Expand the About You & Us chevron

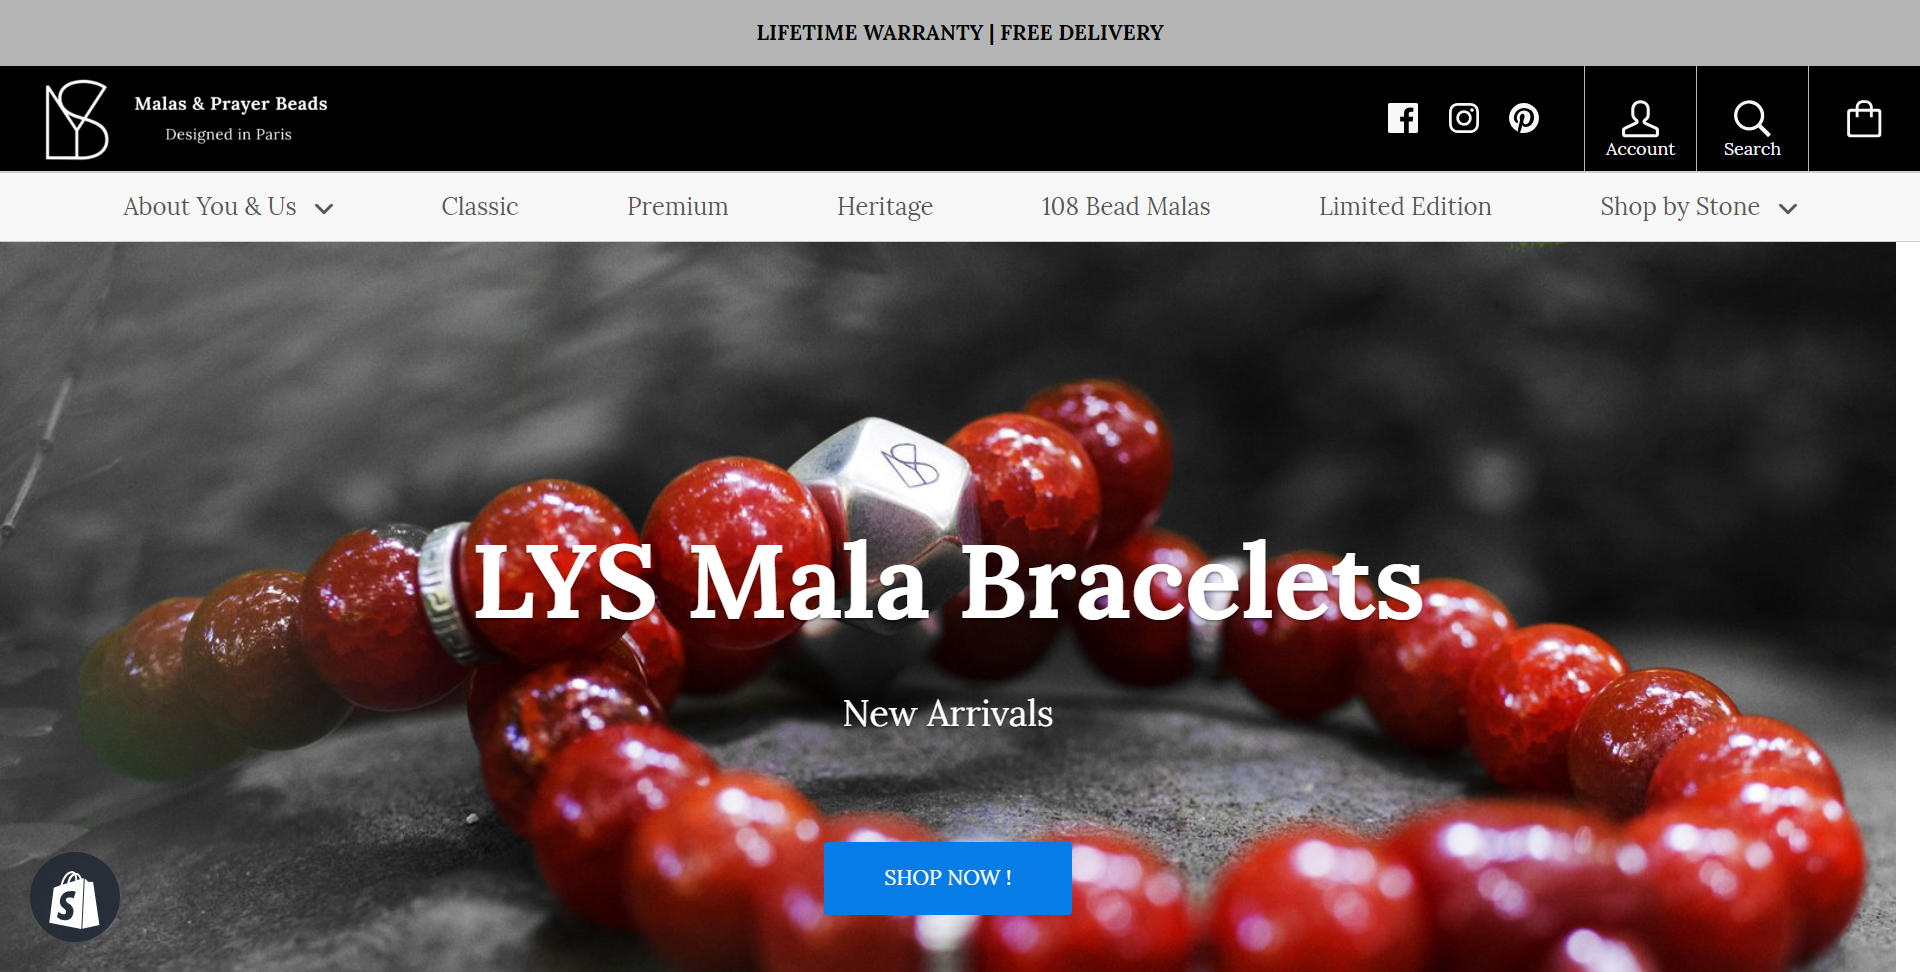pyautogui.click(x=324, y=208)
